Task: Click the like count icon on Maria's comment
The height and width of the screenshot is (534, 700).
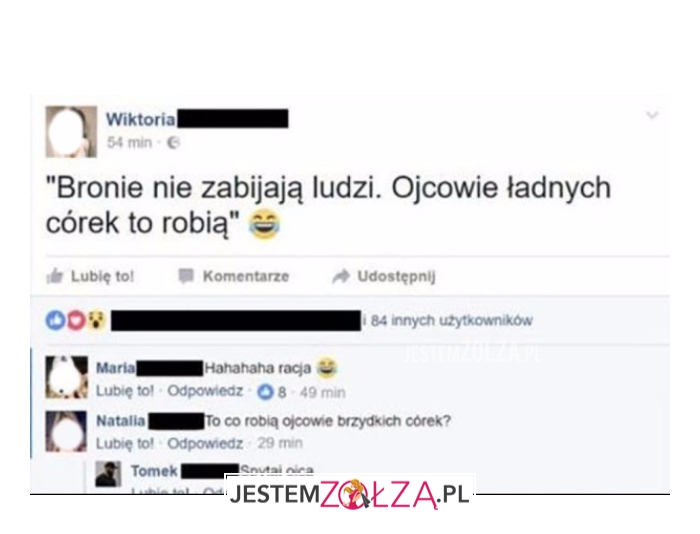Action: point(265,392)
